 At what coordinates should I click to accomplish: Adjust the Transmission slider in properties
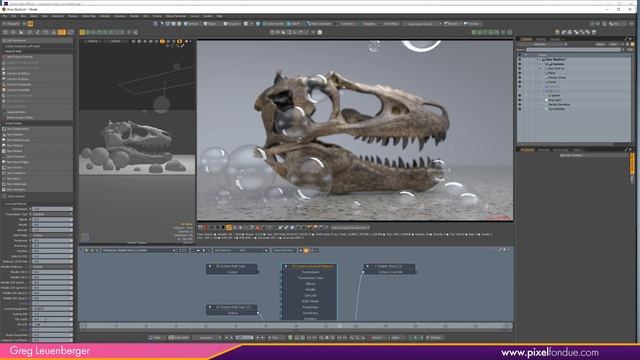pyautogui.click(x=52, y=209)
